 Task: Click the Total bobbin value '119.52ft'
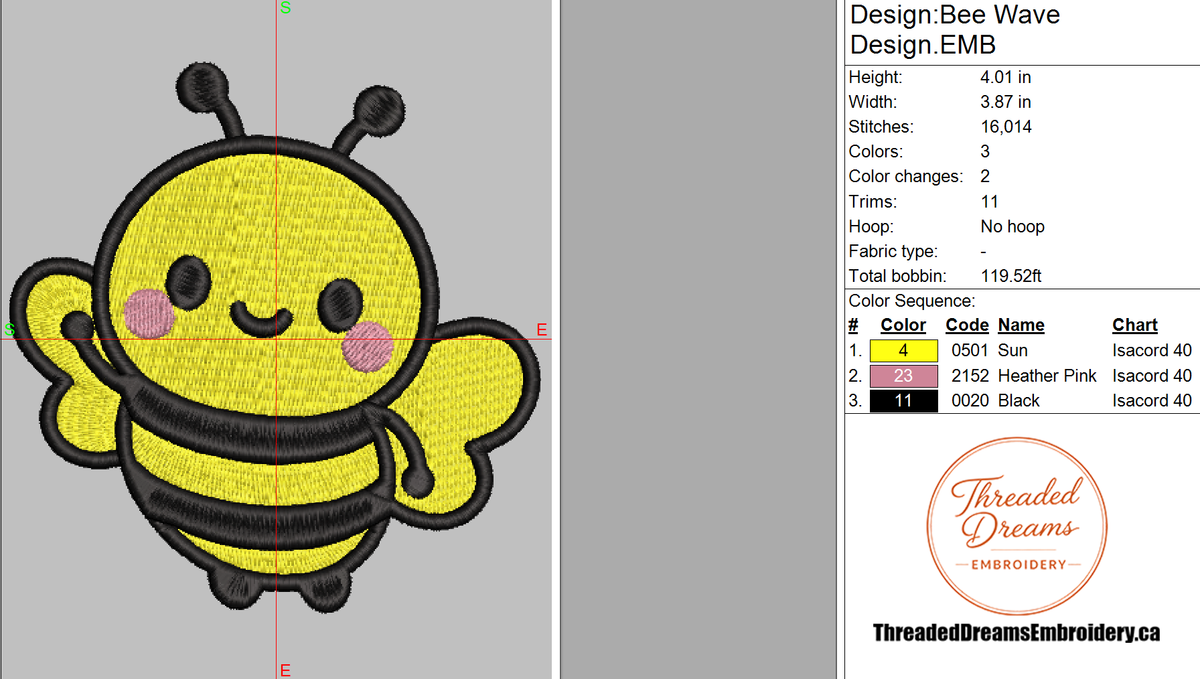1011,276
